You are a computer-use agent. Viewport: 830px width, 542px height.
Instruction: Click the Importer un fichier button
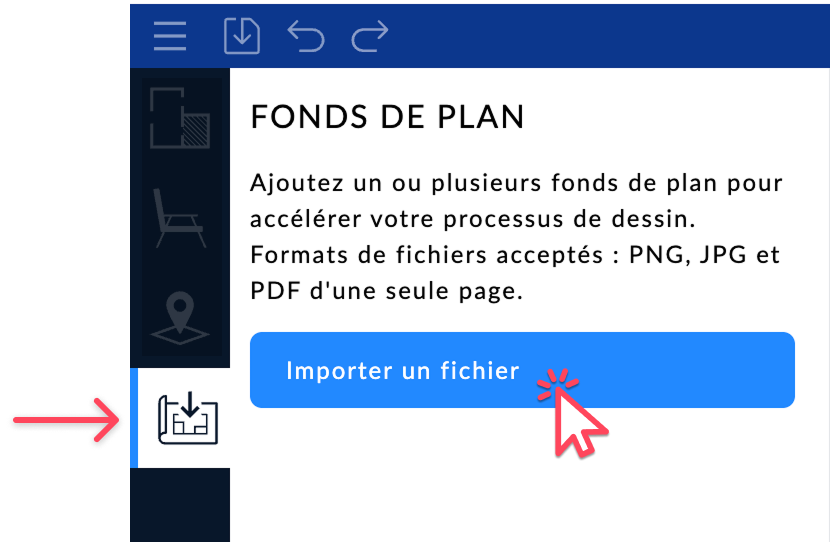pyautogui.click(x=403, y=370)
